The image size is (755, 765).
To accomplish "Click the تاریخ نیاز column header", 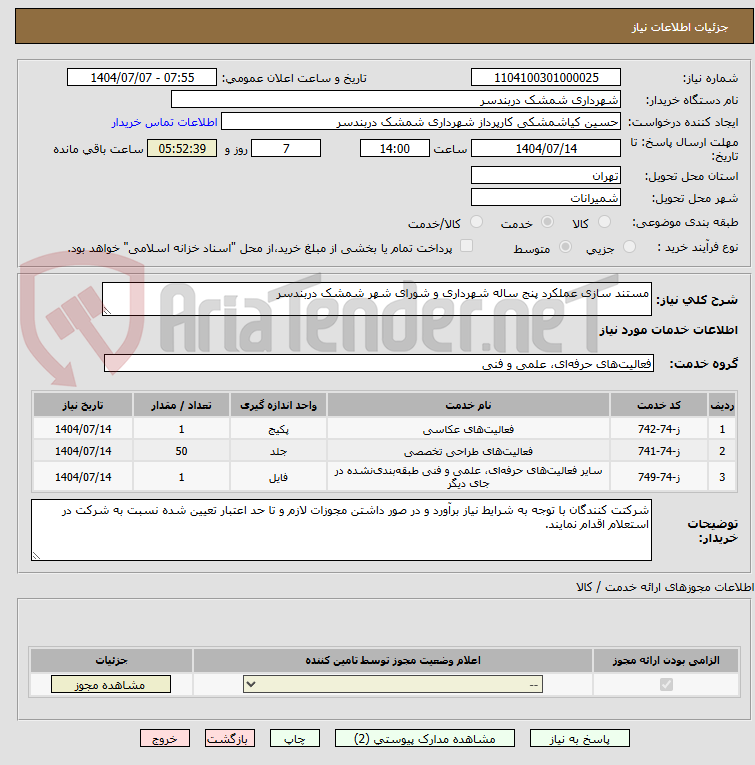I will [x=83, y=405].
